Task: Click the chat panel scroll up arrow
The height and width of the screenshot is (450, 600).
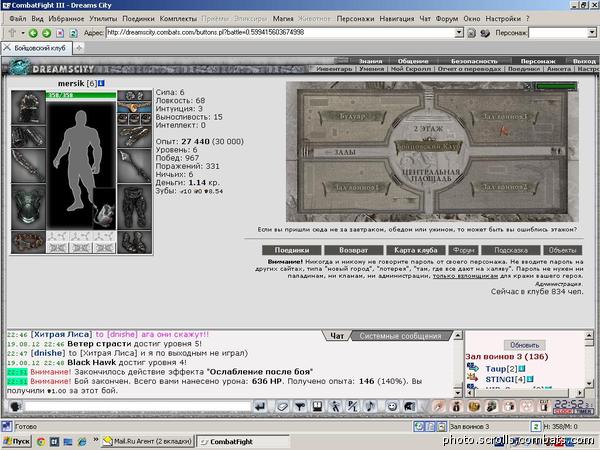Action: pos(458,336)
